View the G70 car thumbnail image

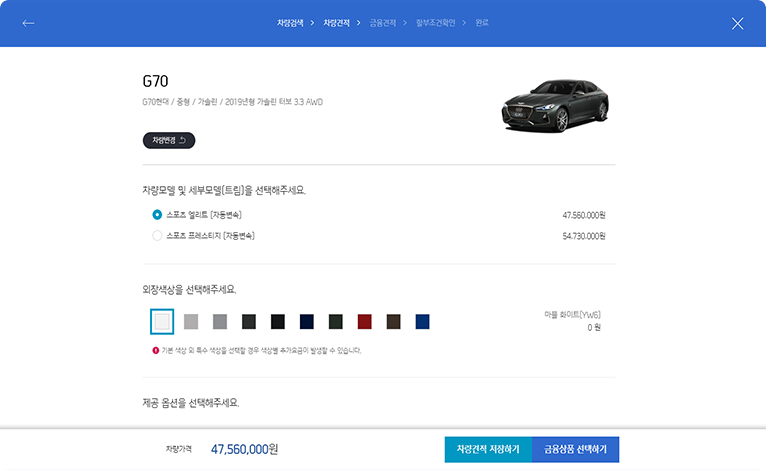click(x=555, y=106)
